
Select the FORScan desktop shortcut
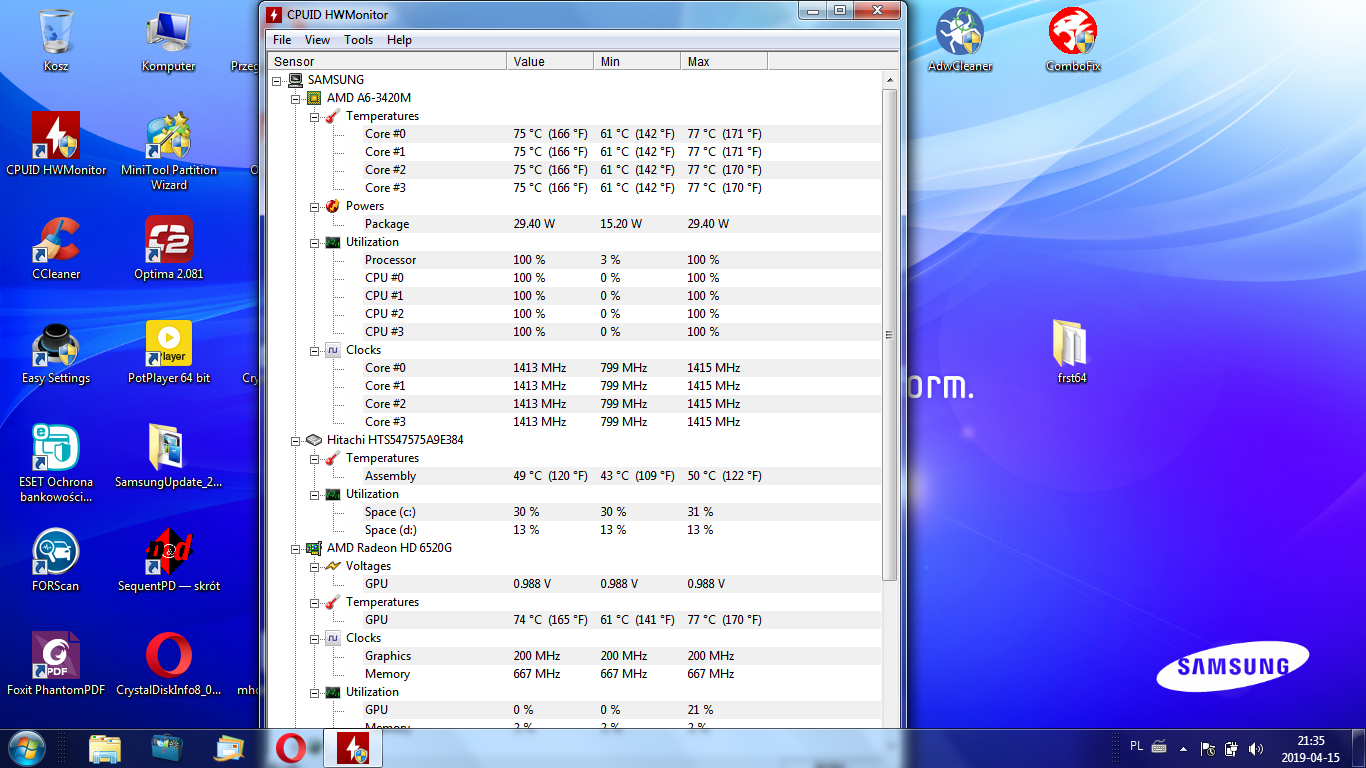click(56, 560)
